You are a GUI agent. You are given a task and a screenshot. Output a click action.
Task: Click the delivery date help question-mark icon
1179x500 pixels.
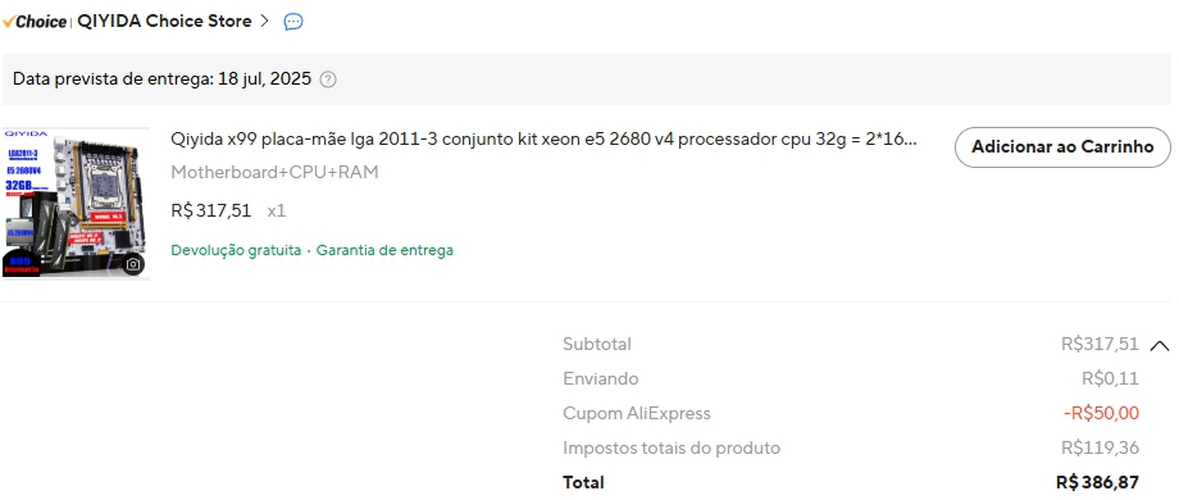point(328,79)
